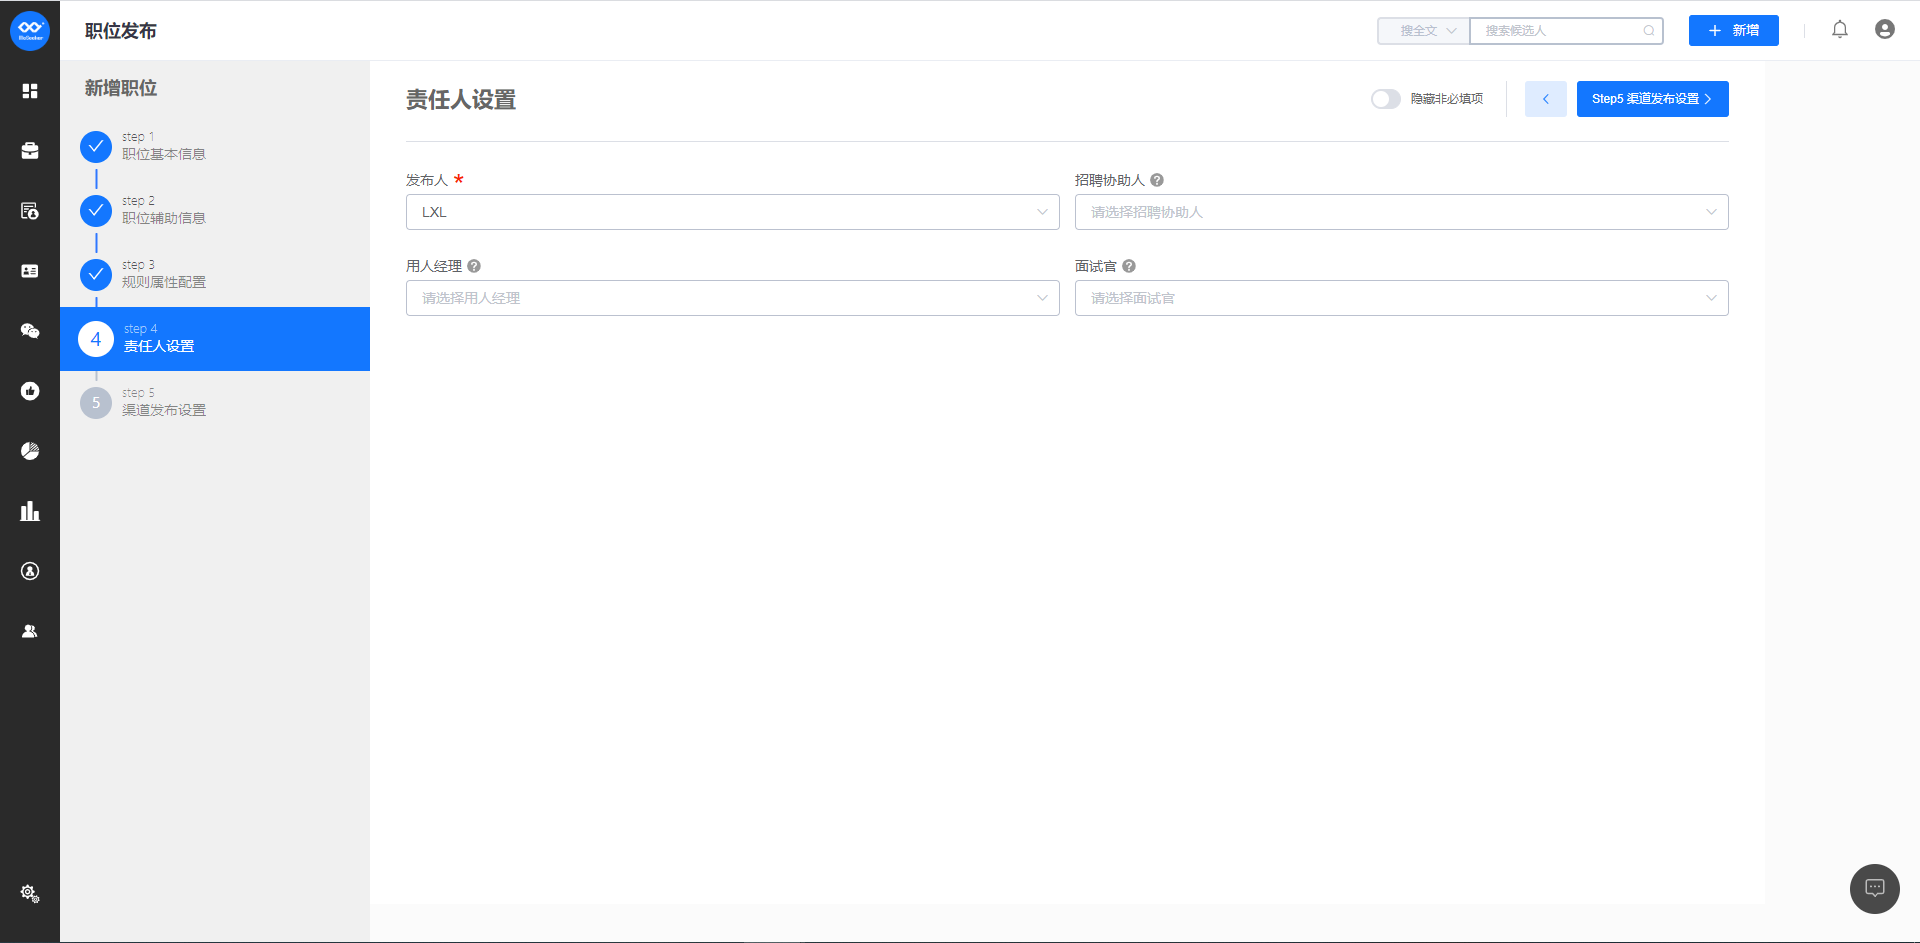The height and width of the screenshot is (943, 1920).
Task: Open the 面试官 dropdown
Action: tap(1401, 298)
